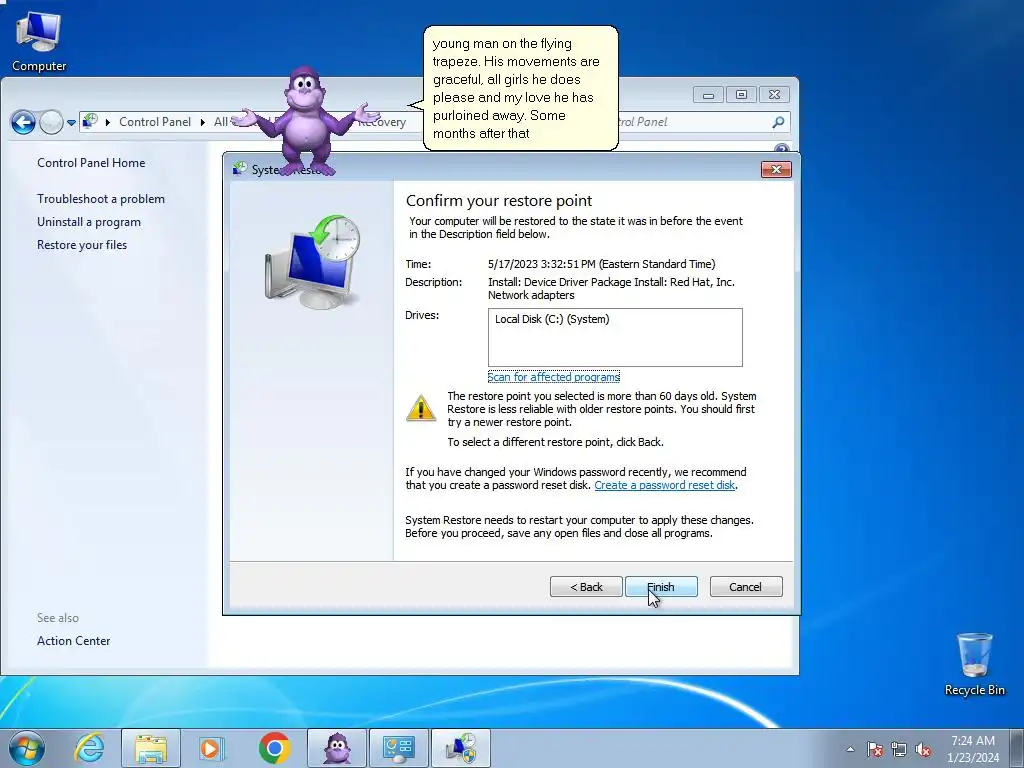Open Windows Media Player from taskbar
This screenshot has height=768, width=1024.
[212, 748]
